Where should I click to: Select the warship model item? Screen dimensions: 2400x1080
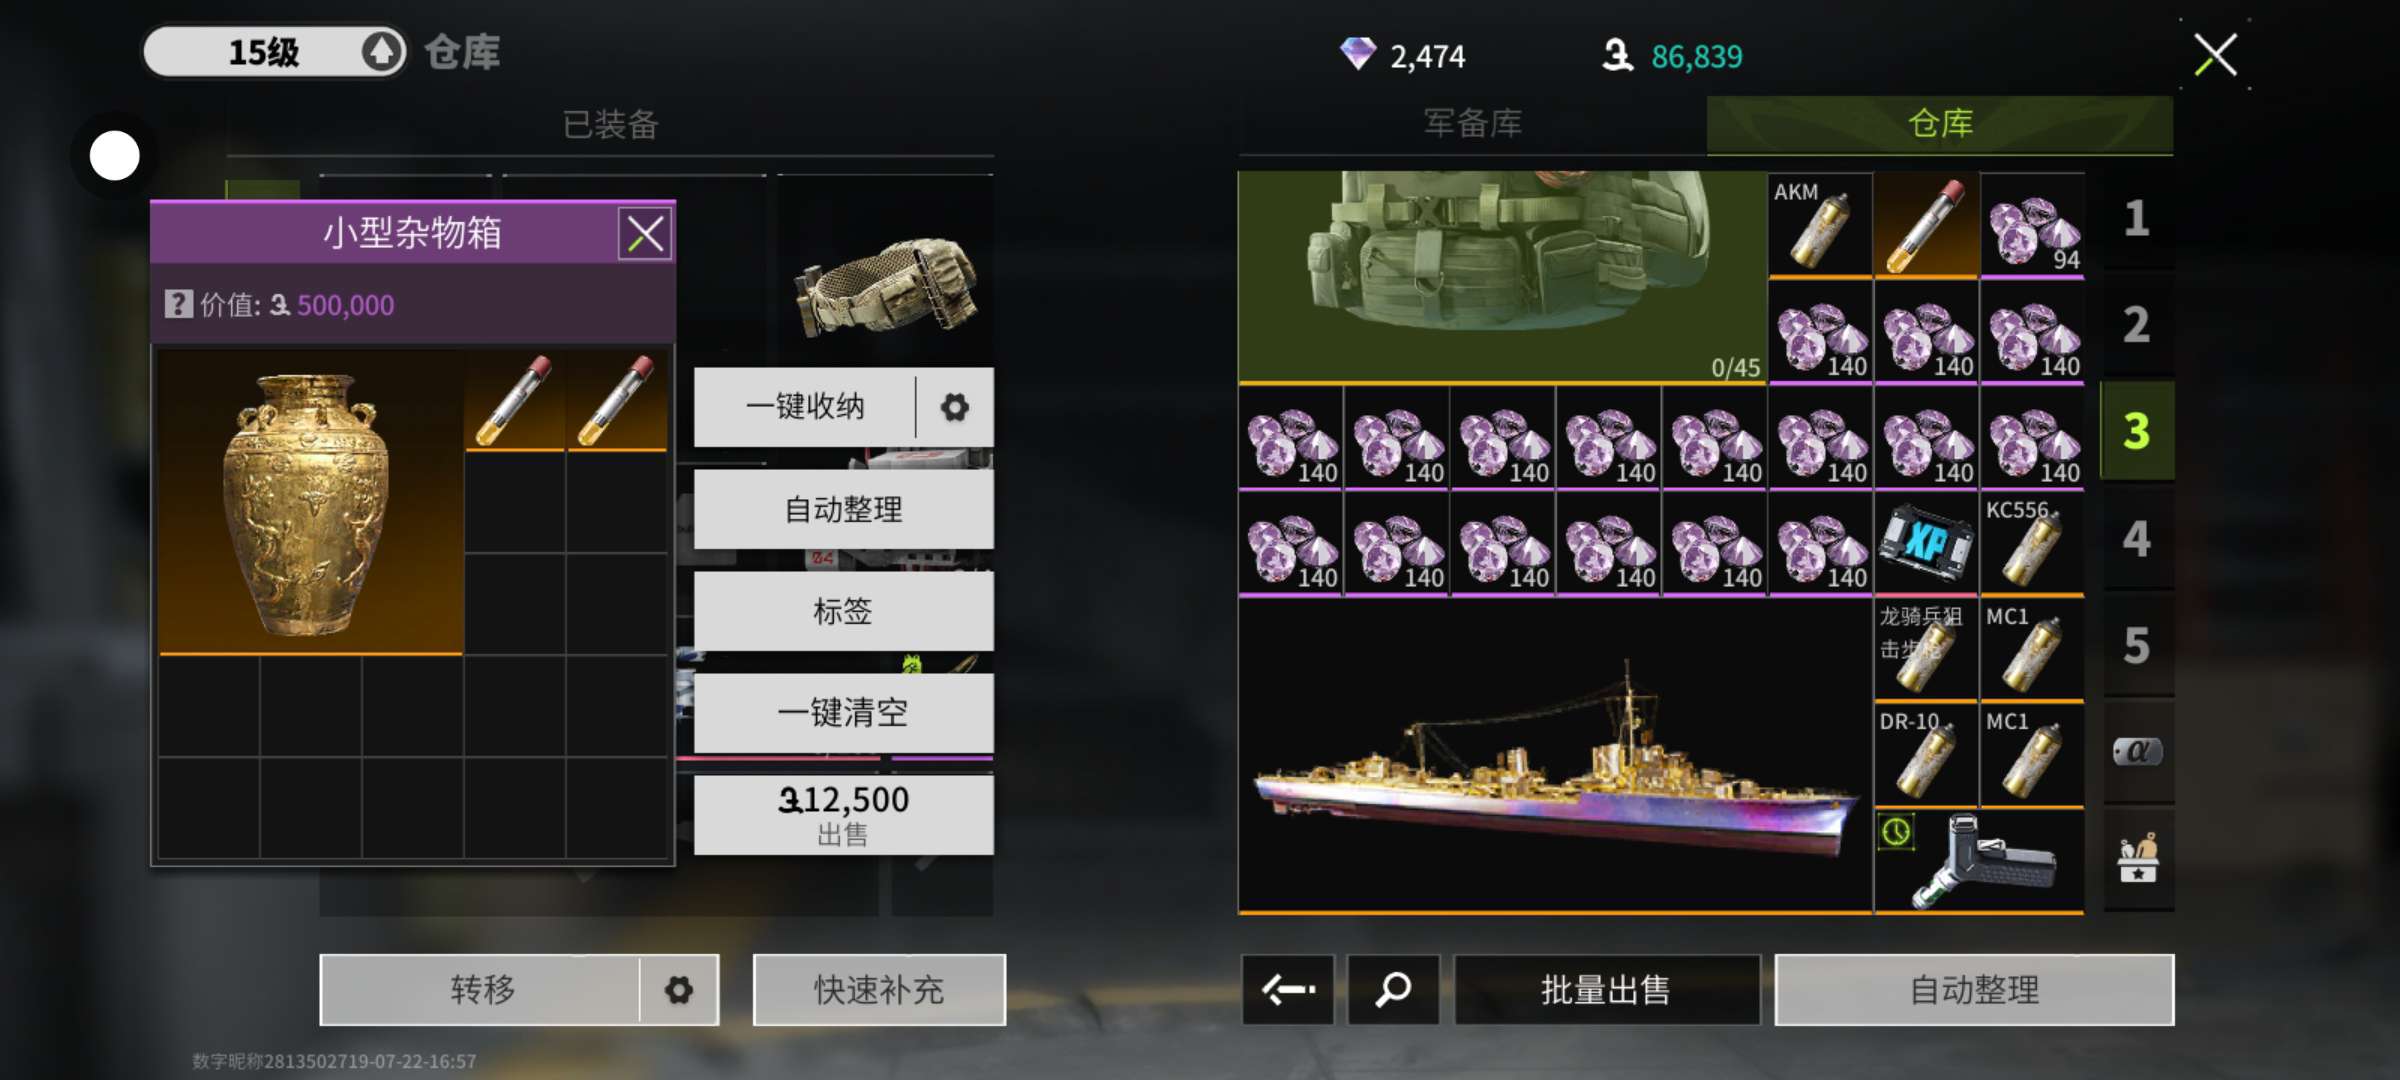1555,755
